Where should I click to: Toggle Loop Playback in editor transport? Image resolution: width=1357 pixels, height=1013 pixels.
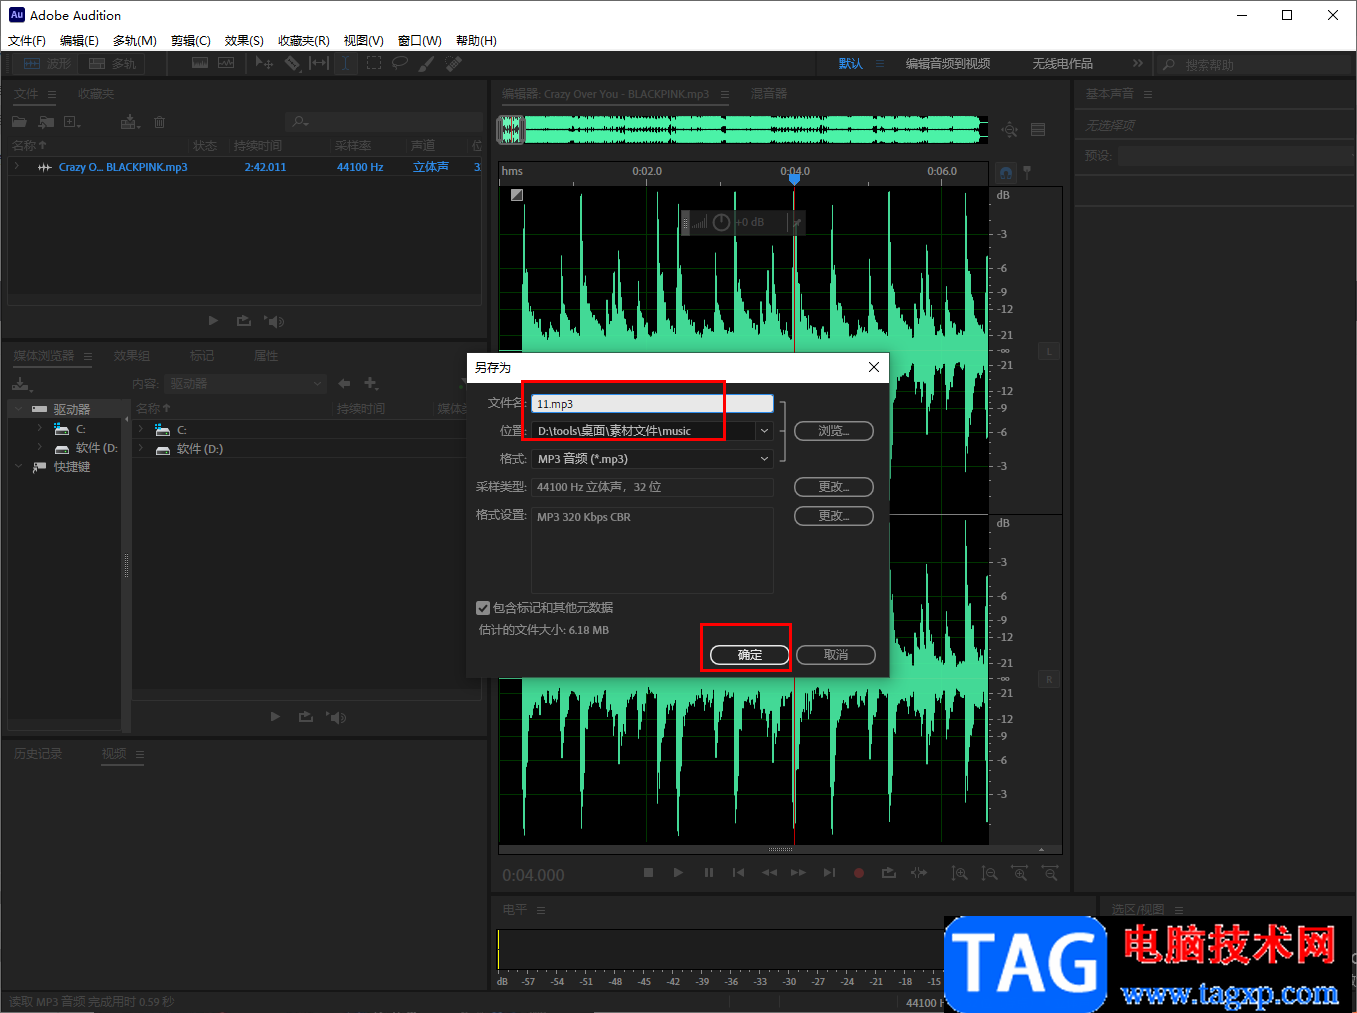[x=888, y=873]
